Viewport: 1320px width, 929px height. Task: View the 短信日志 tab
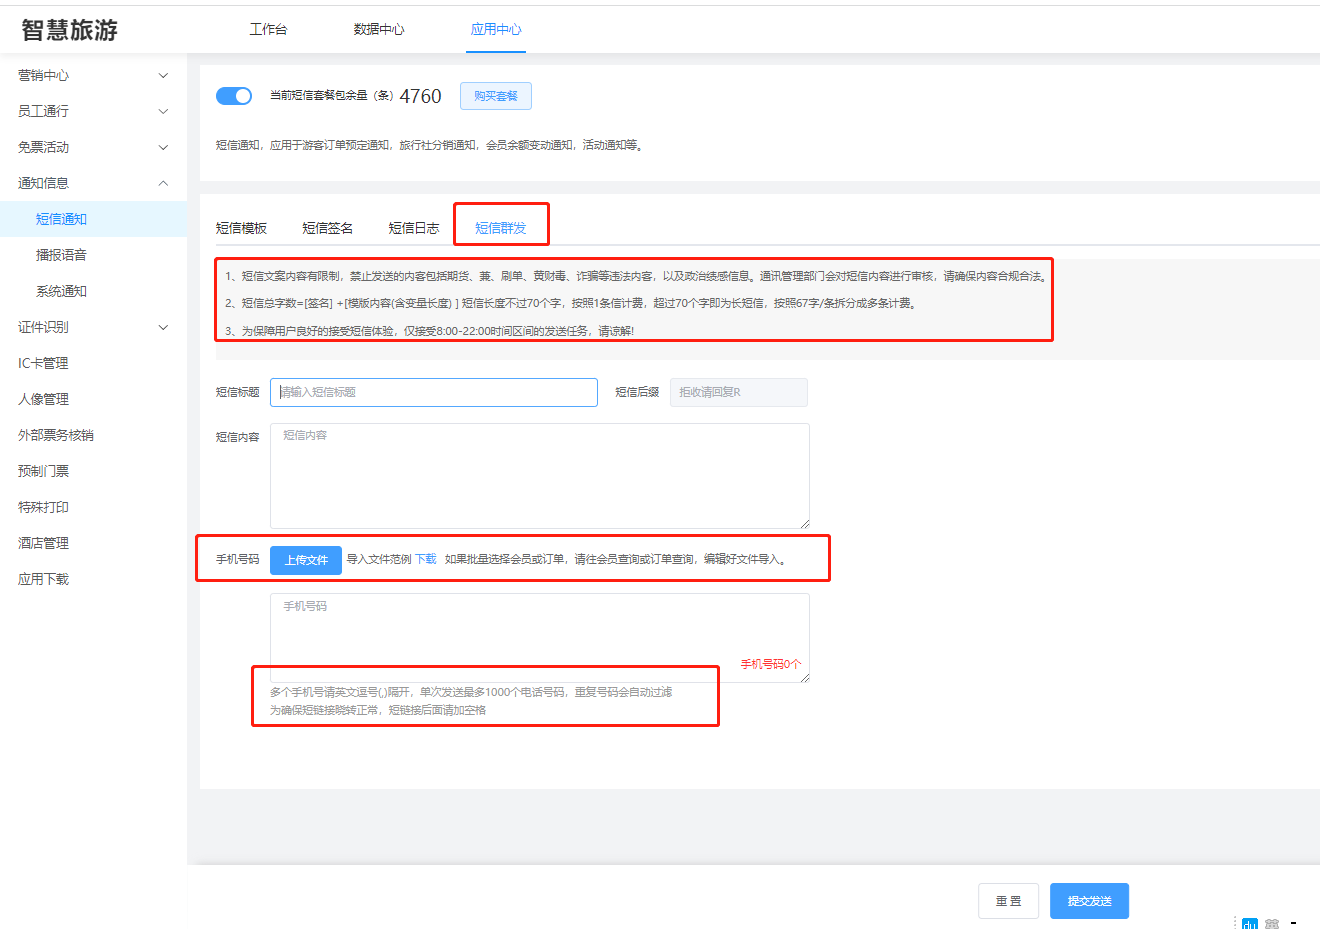coord(413,228)
